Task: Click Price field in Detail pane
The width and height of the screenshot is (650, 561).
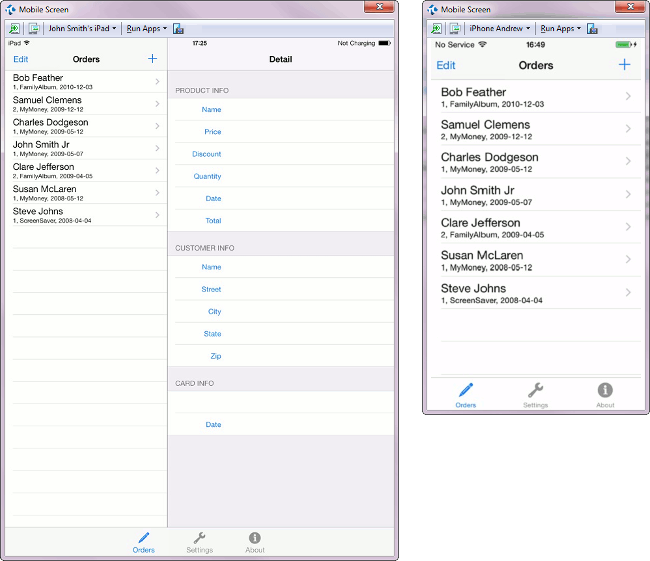Action: click(x=281, y=132)
